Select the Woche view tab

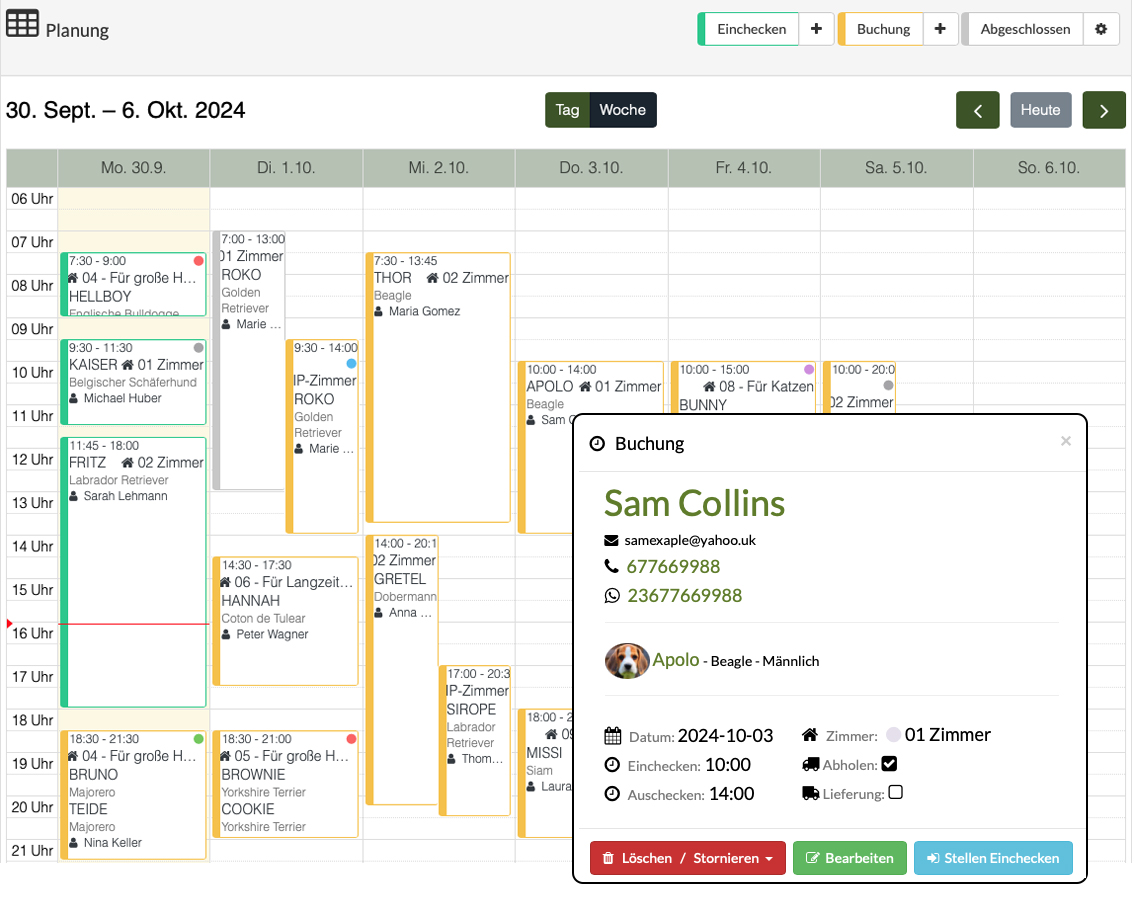point(623,110)
